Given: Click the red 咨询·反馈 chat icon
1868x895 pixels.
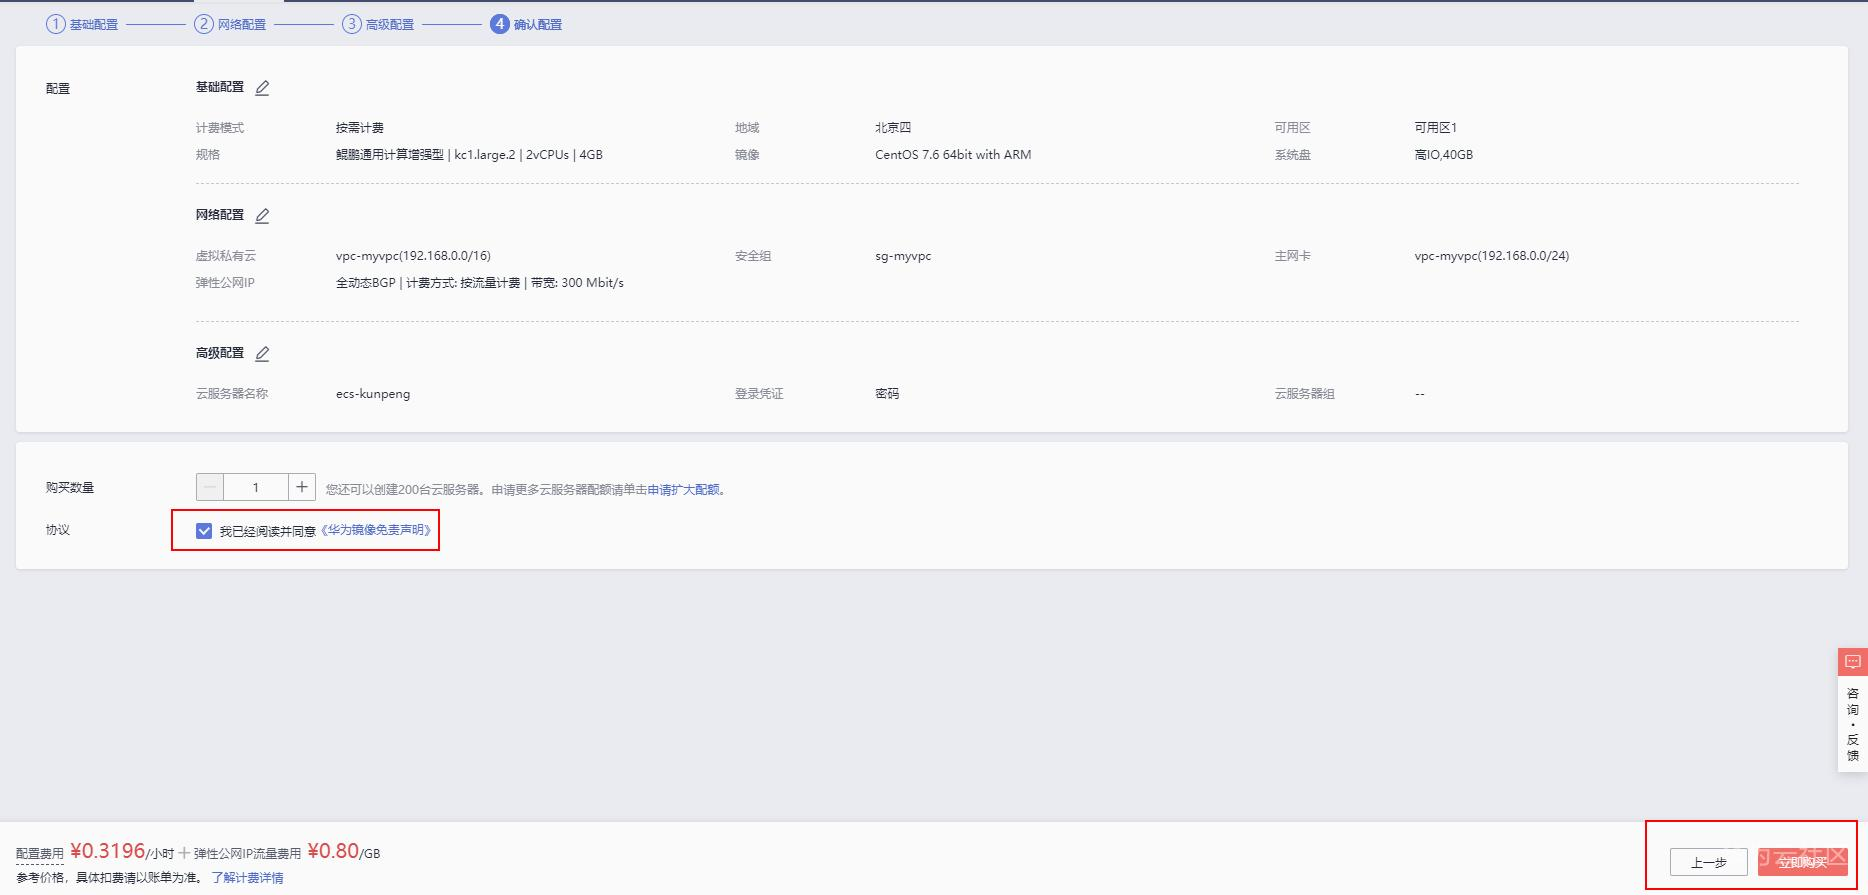Looking at the screenshot, I should (x=1852, y=662).
